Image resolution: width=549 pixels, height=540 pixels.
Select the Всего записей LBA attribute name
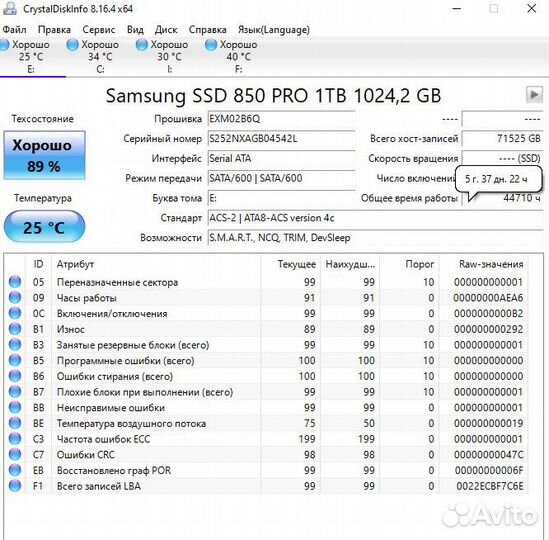tap(99, 486)
